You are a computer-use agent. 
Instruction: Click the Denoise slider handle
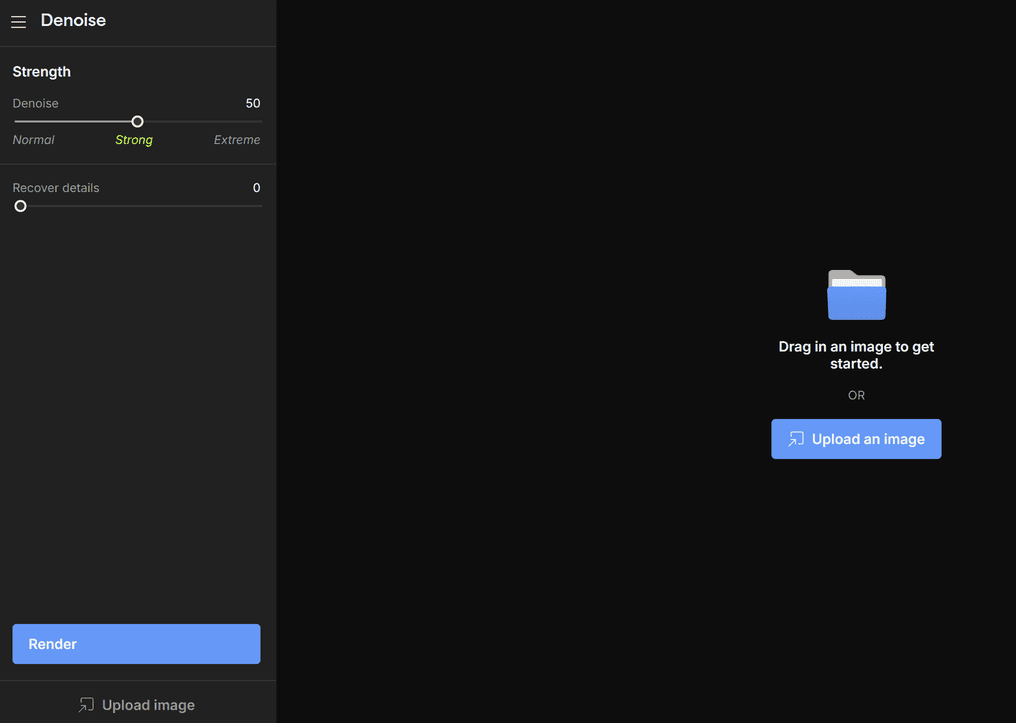(x=138, y=121)
